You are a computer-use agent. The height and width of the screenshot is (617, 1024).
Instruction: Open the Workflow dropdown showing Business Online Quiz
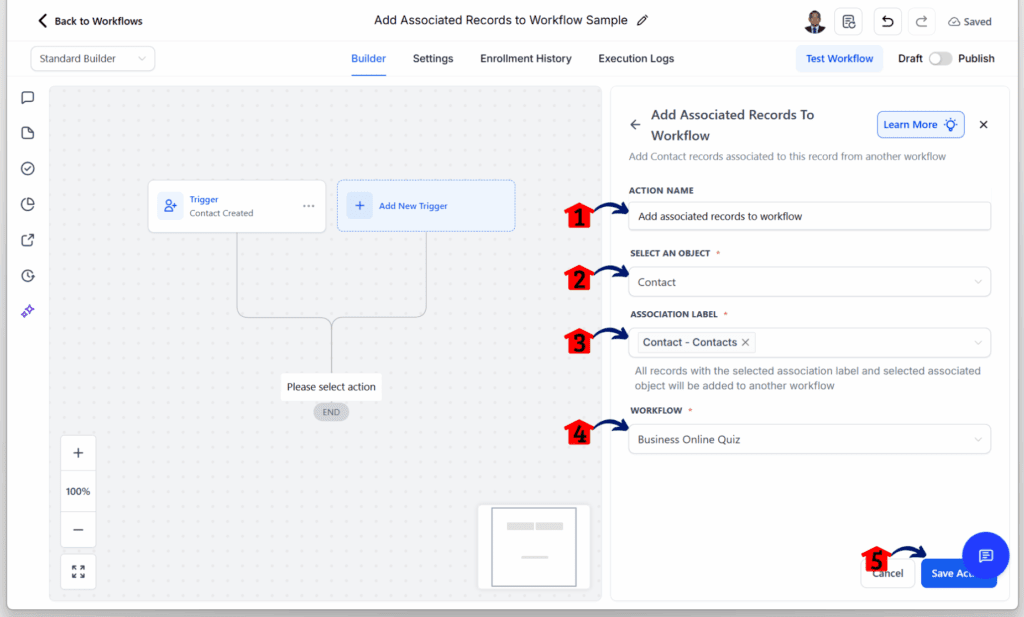pos(809,439)
